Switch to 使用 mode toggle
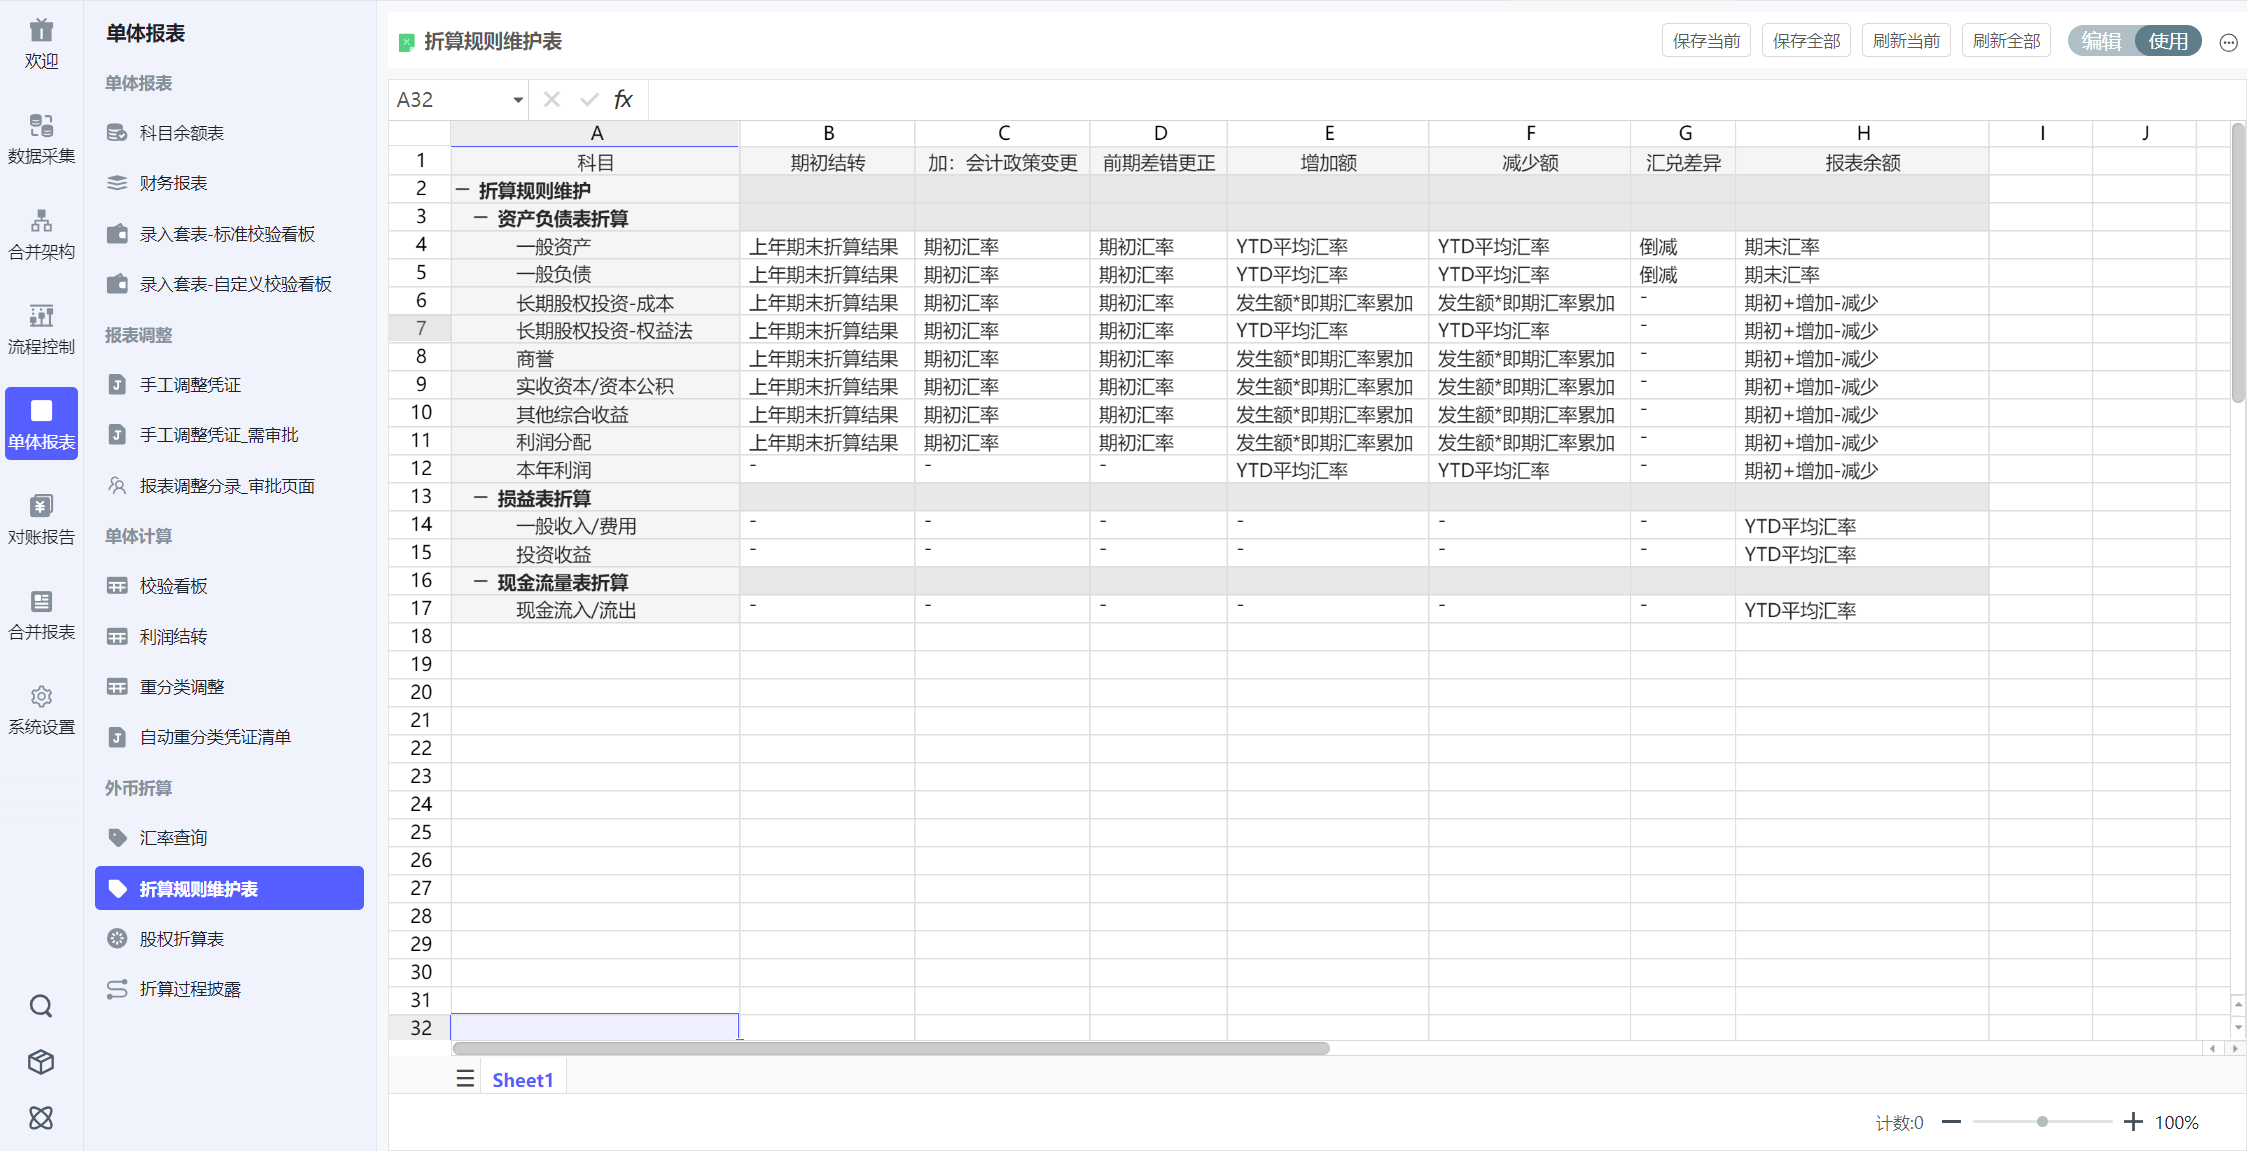Viewport: 2247px width, 1151px height. (2168, 41)
